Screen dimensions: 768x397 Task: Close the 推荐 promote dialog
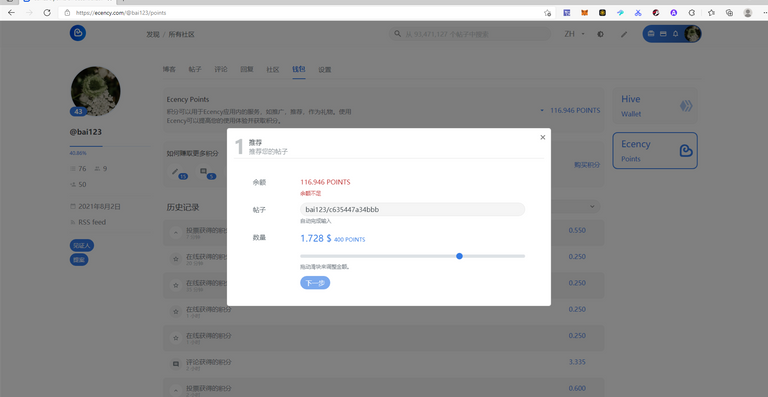(542, 138)
